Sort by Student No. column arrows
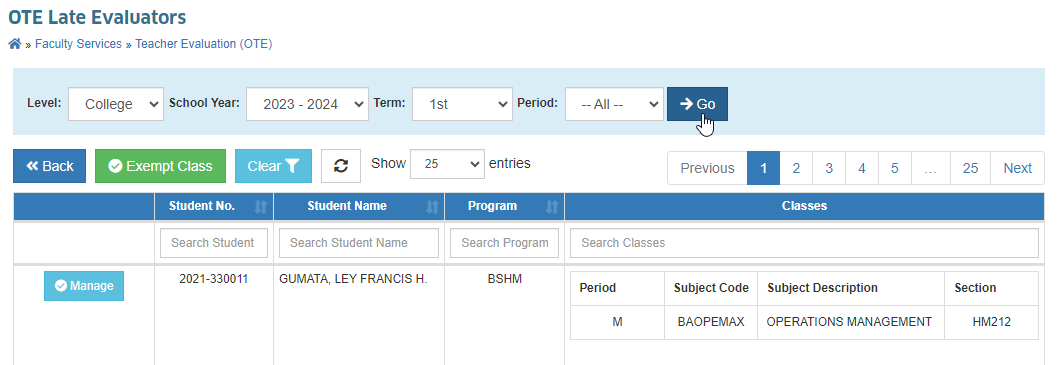 tap(261, 207)
